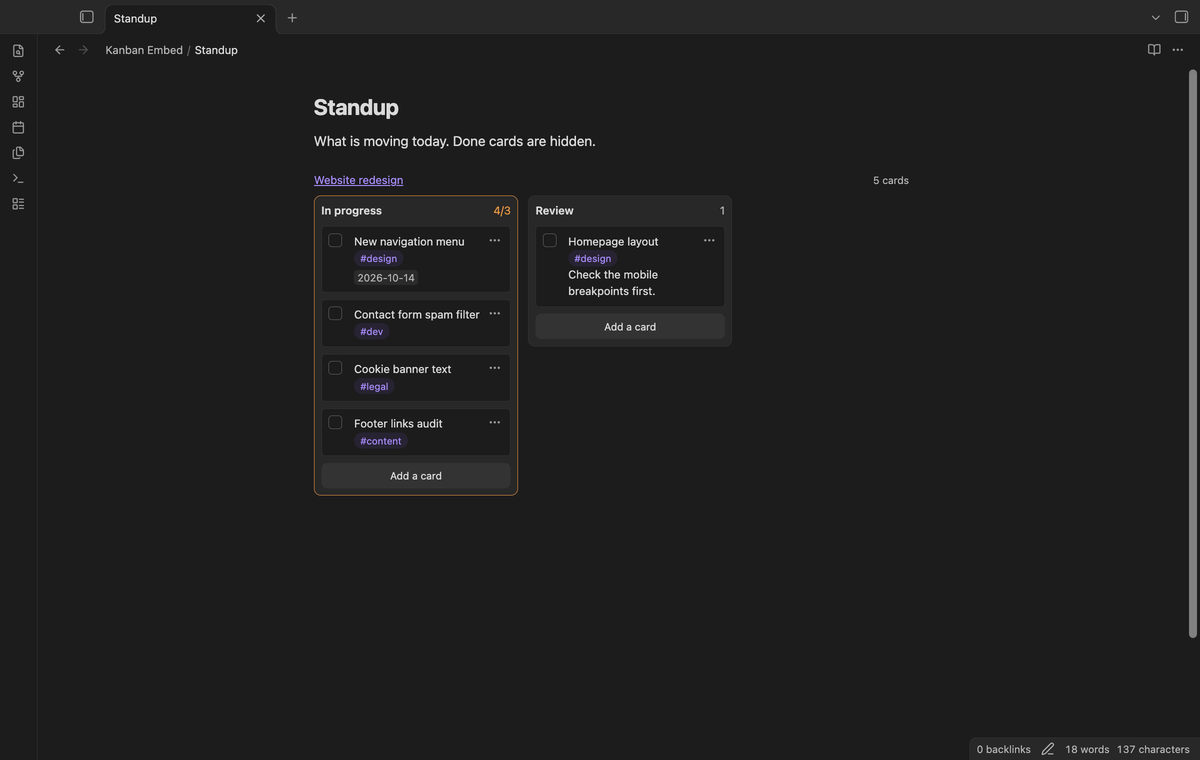Open more options menu in header
1200x760 pixels.
click(1178, 50)
